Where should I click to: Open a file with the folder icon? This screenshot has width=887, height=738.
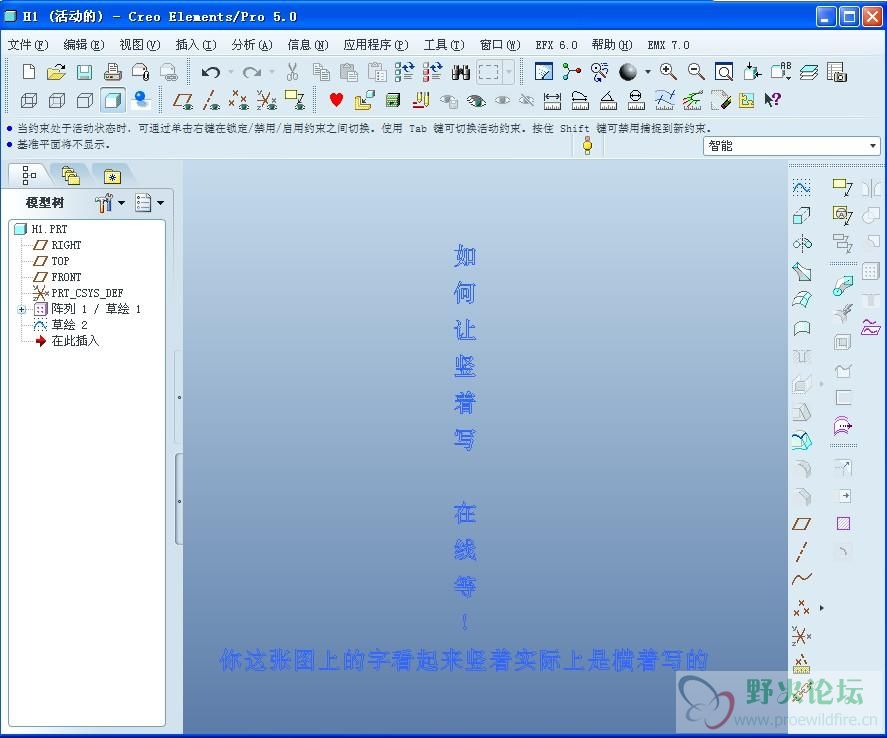click(56, 72)
